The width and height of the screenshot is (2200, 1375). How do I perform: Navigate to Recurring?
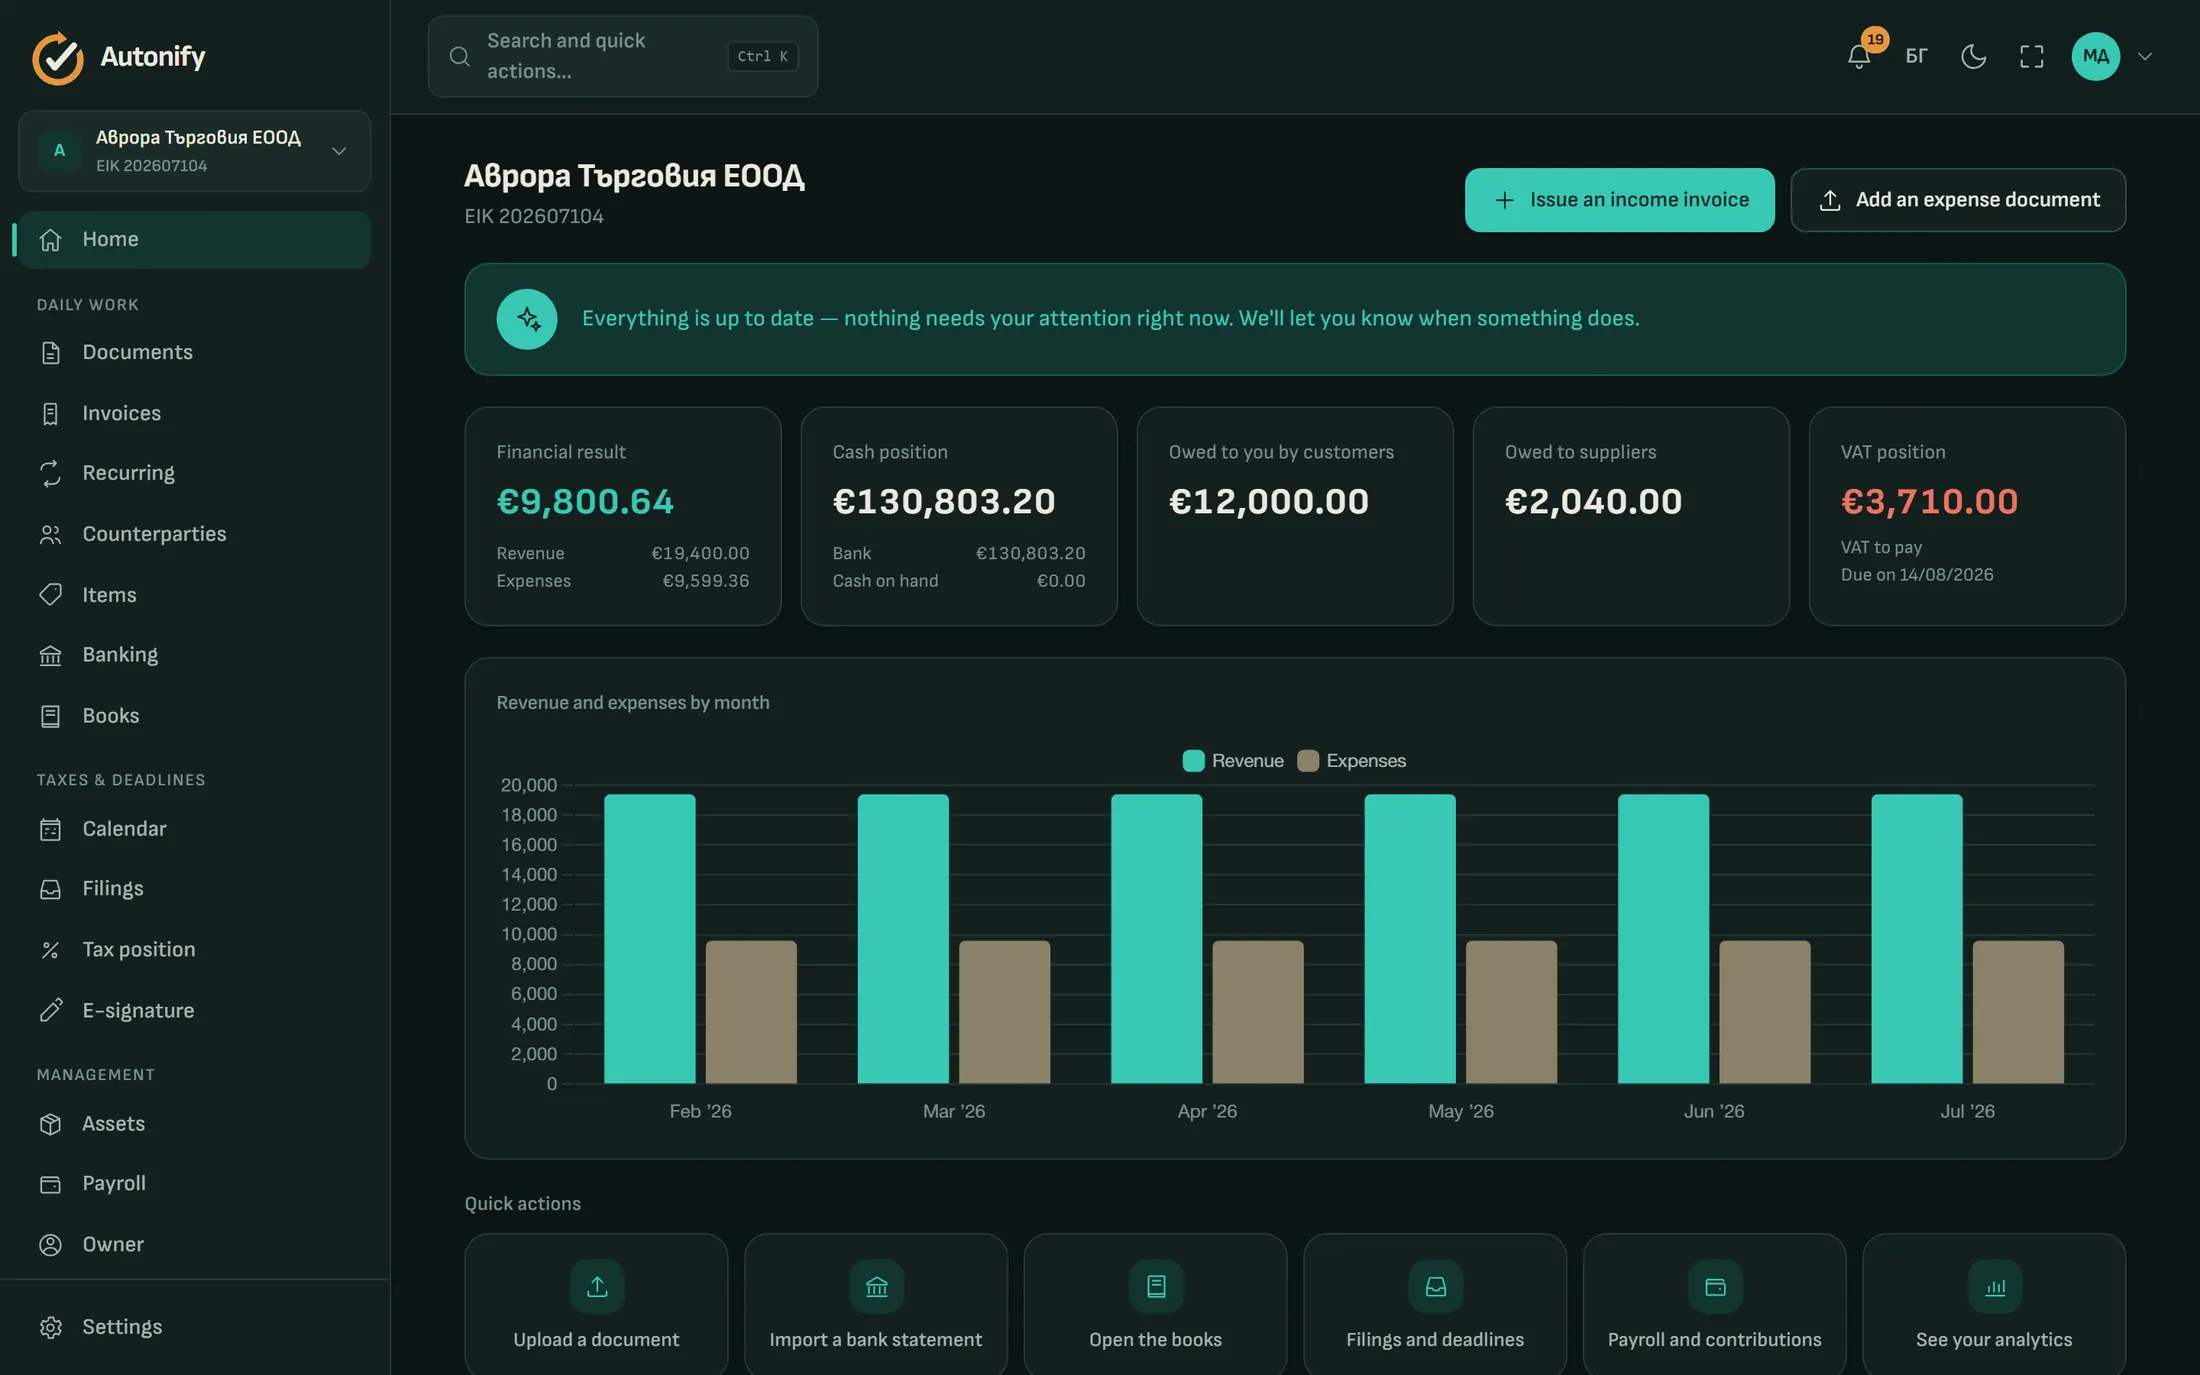tap(195, 473)
